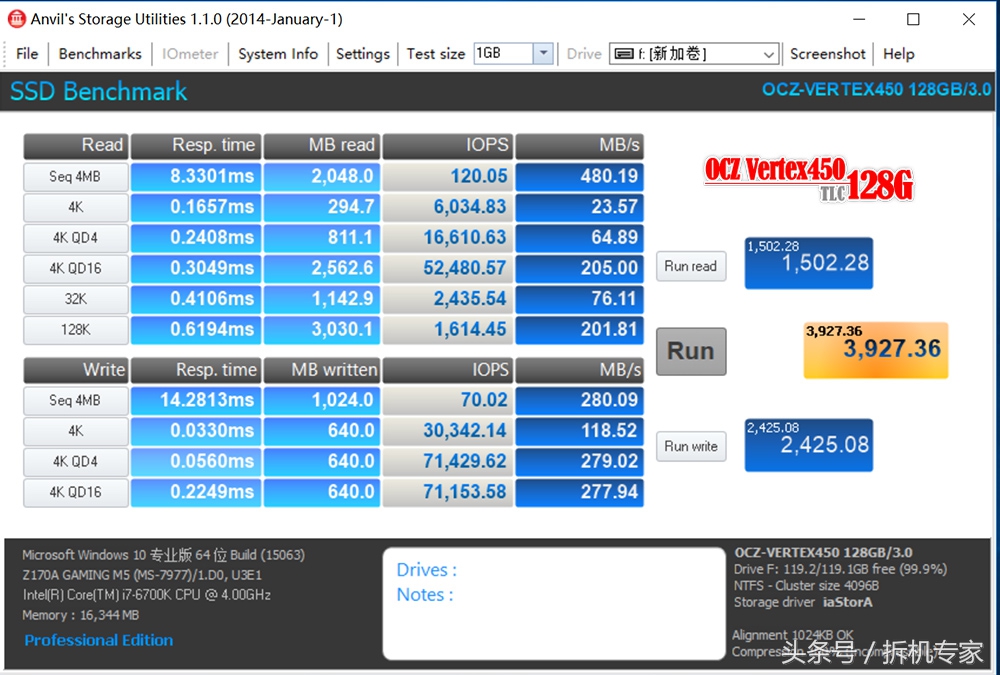
Task: Open the Benchmarks menu
Action: pos(100,54)
